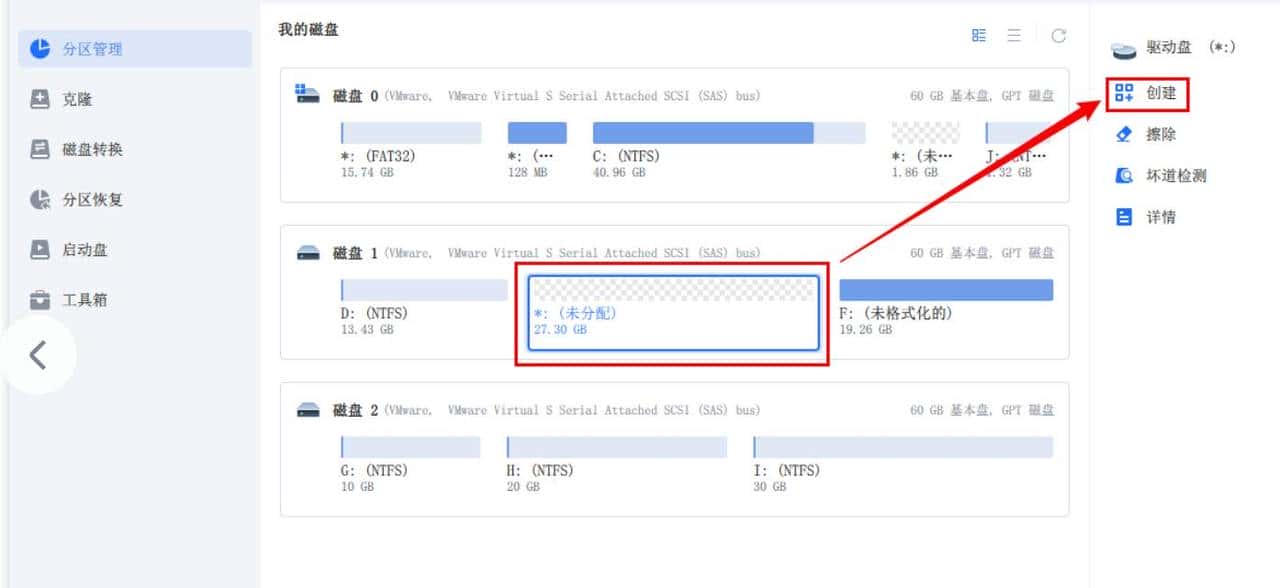Click the 我的磁盘 heading

click(308, 30)
